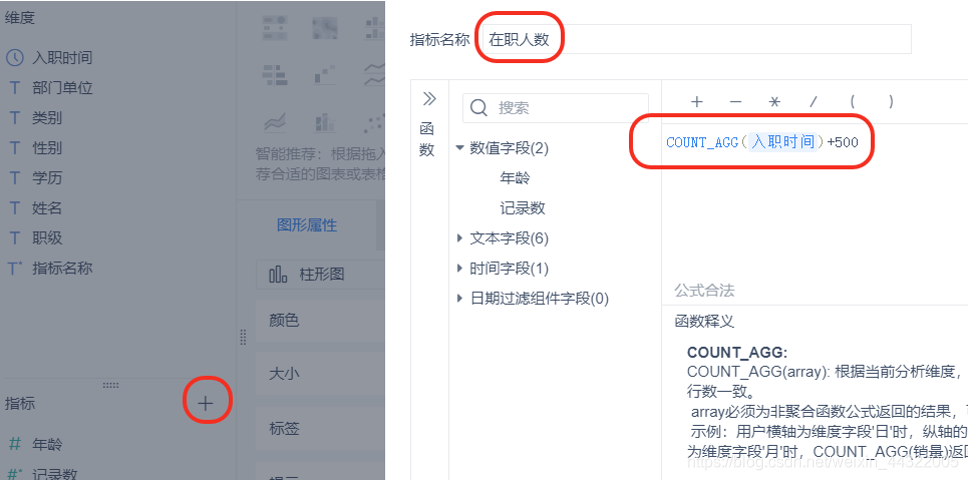Expand the 时间字段(1) tree group

[459, 268]
